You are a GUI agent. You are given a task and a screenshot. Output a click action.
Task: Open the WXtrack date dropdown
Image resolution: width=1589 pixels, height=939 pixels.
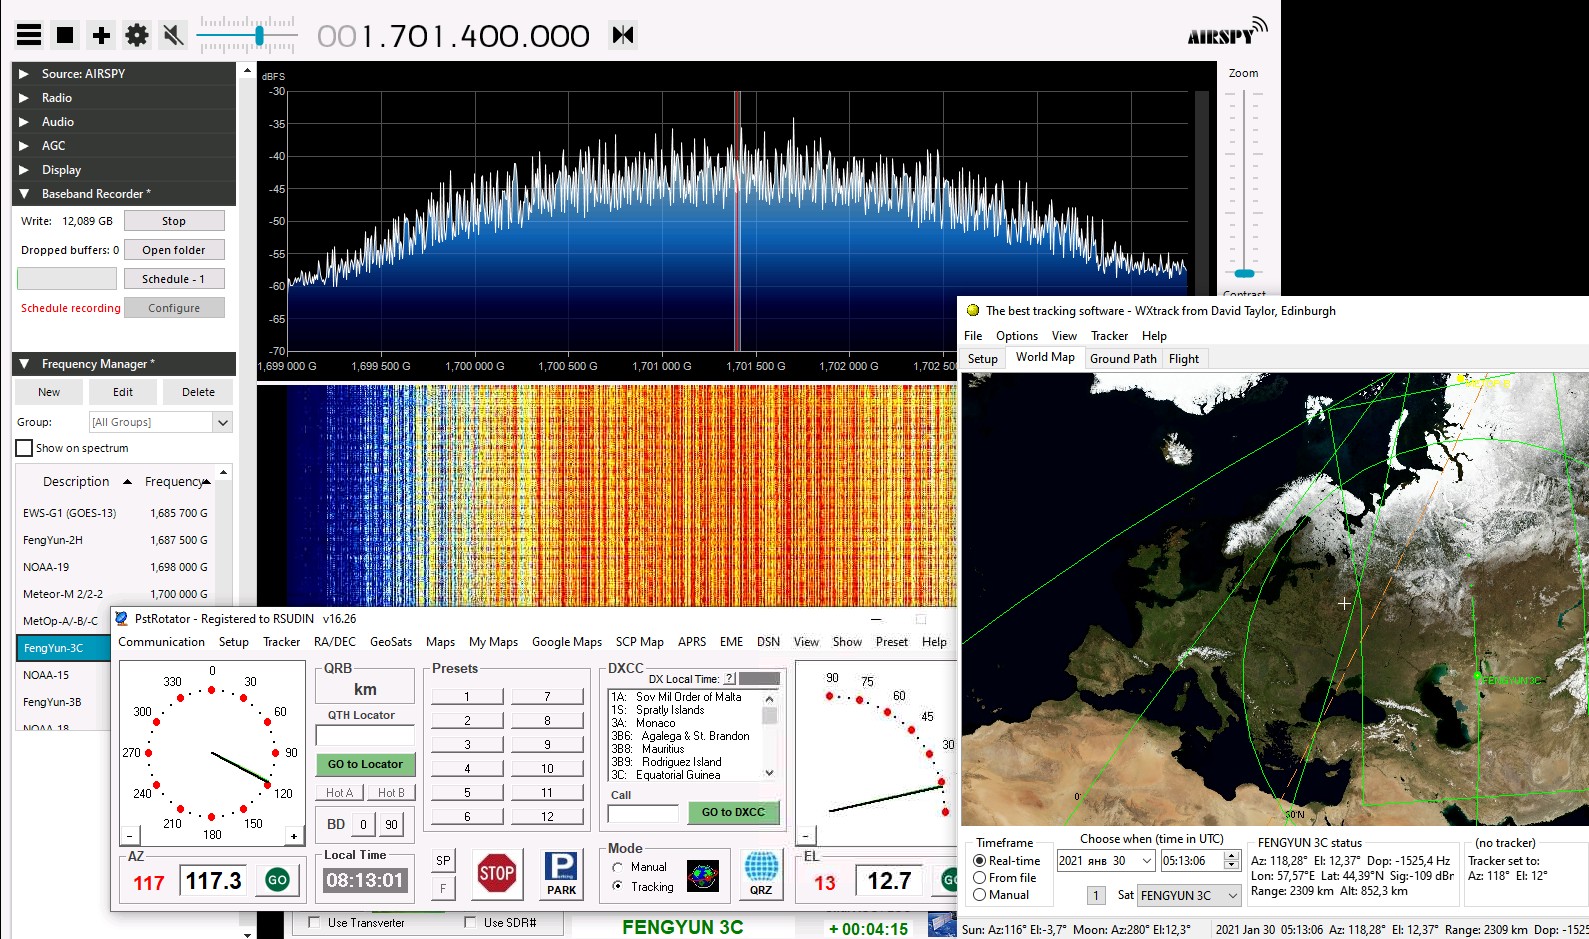tap(1146, 861)
